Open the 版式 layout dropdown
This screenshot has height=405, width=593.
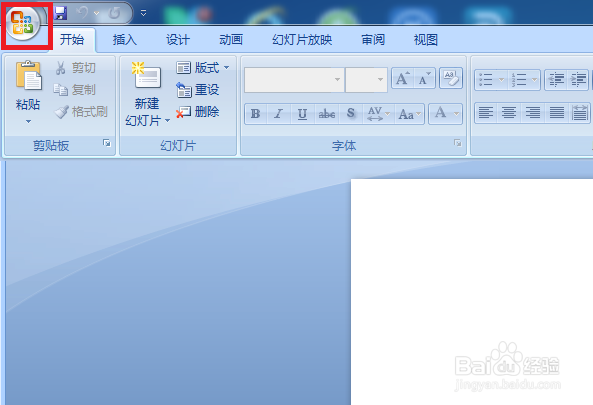tap(202, 68)
